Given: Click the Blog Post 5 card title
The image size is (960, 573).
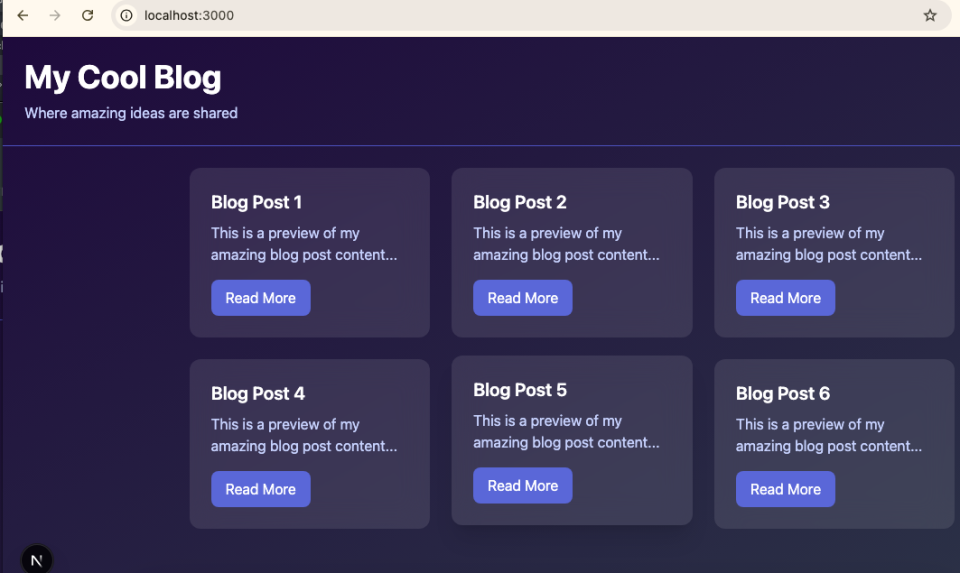Looking at the screenshot, I should (519, 390).
